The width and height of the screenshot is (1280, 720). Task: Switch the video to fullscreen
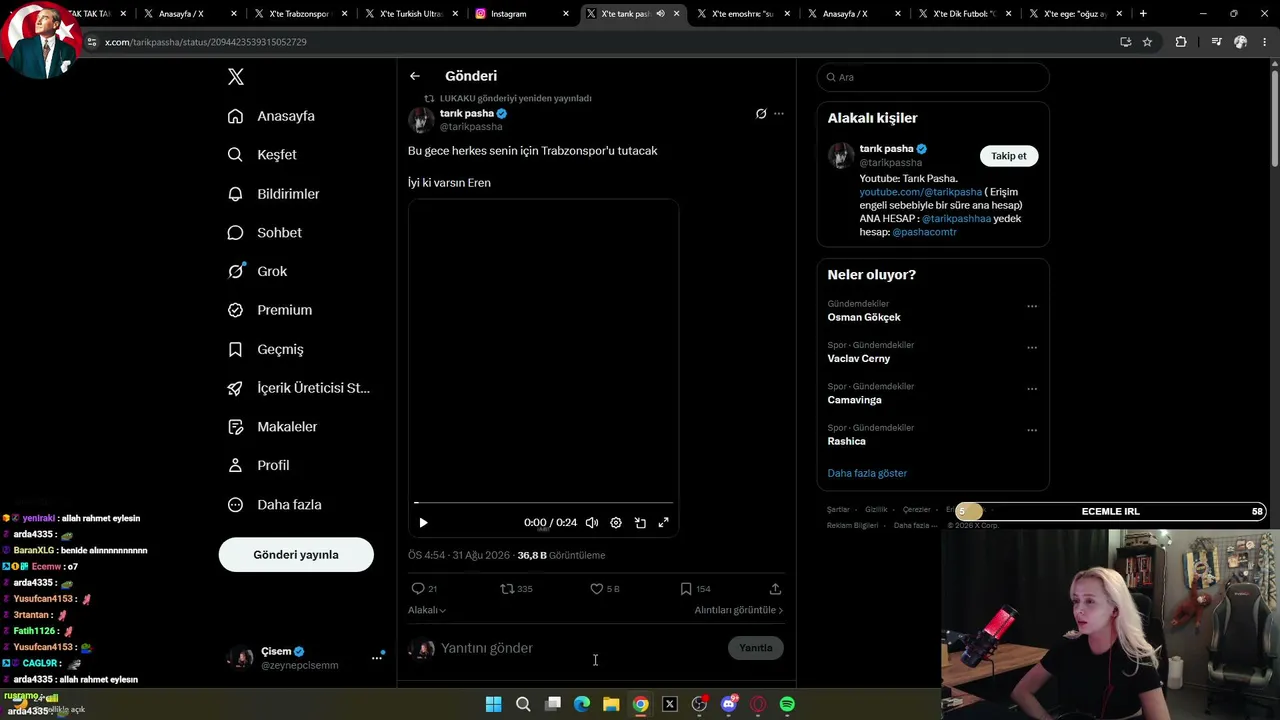click(x=663, y=523)
